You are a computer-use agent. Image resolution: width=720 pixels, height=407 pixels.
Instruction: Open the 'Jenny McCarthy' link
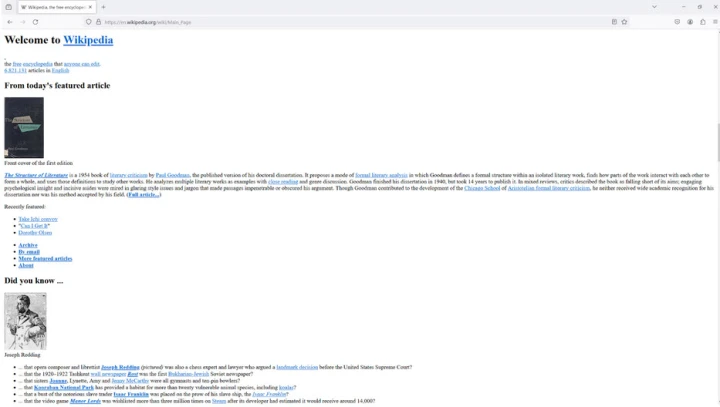[130, 380]
